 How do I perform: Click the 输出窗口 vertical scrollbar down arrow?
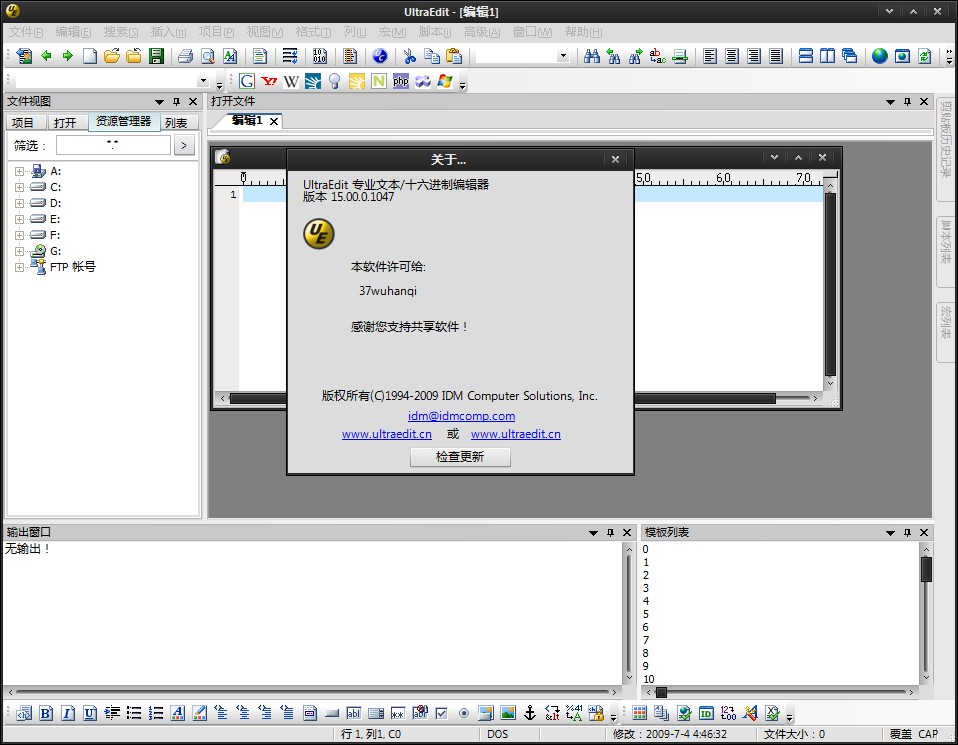[x=629, y=678]
